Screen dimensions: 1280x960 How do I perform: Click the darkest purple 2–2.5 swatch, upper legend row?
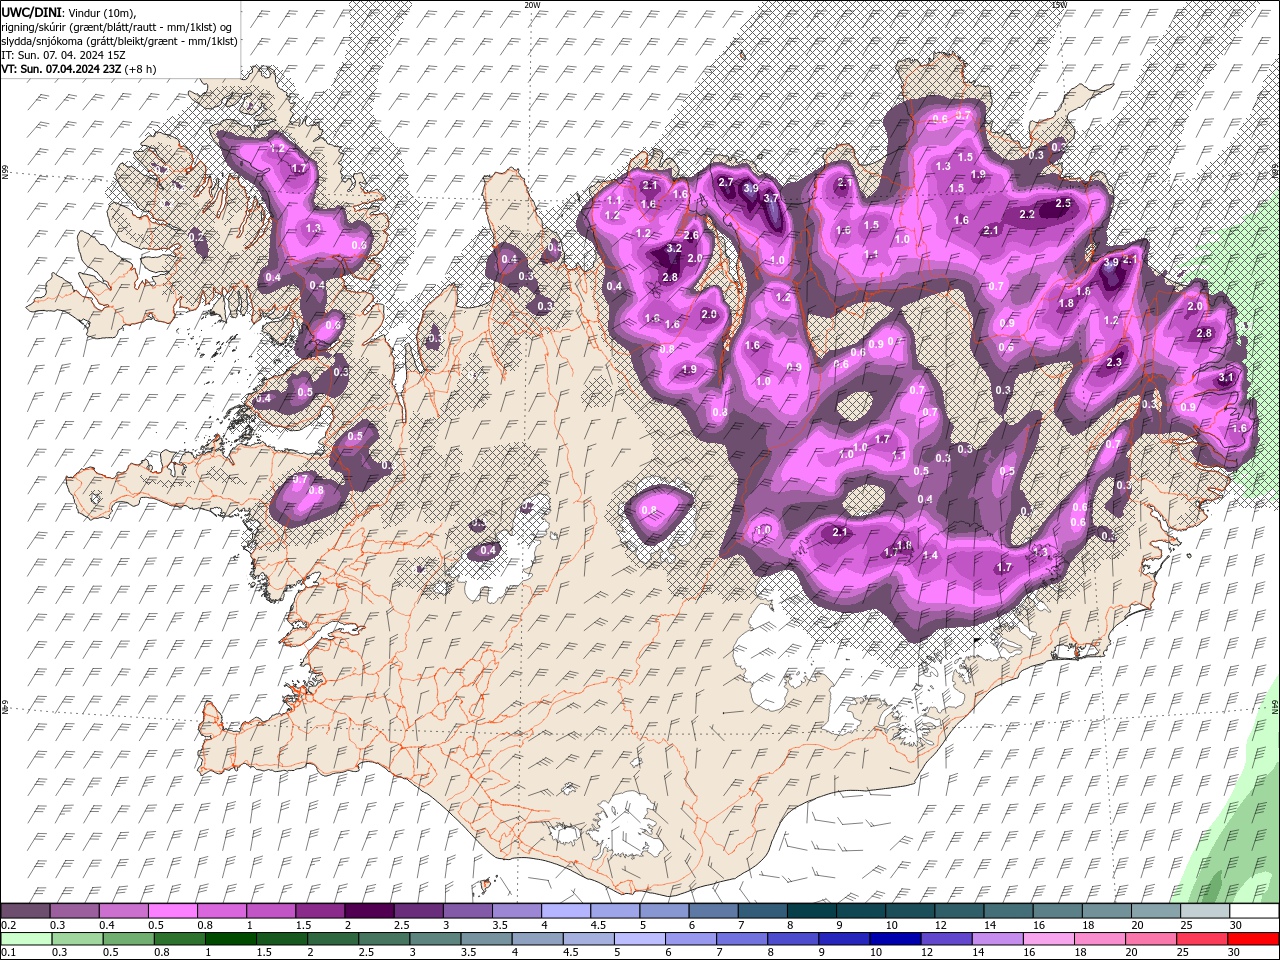(368, 911)
